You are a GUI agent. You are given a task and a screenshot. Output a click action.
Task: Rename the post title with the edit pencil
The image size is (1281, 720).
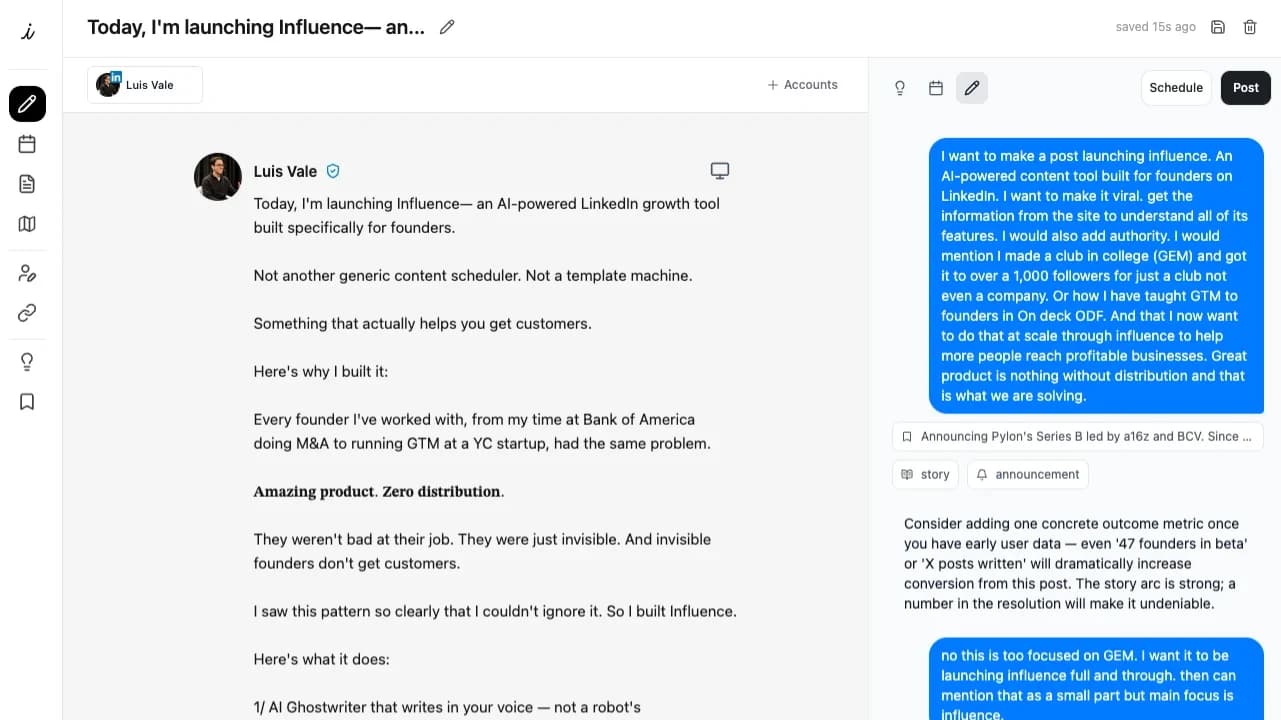coord(446,27)
